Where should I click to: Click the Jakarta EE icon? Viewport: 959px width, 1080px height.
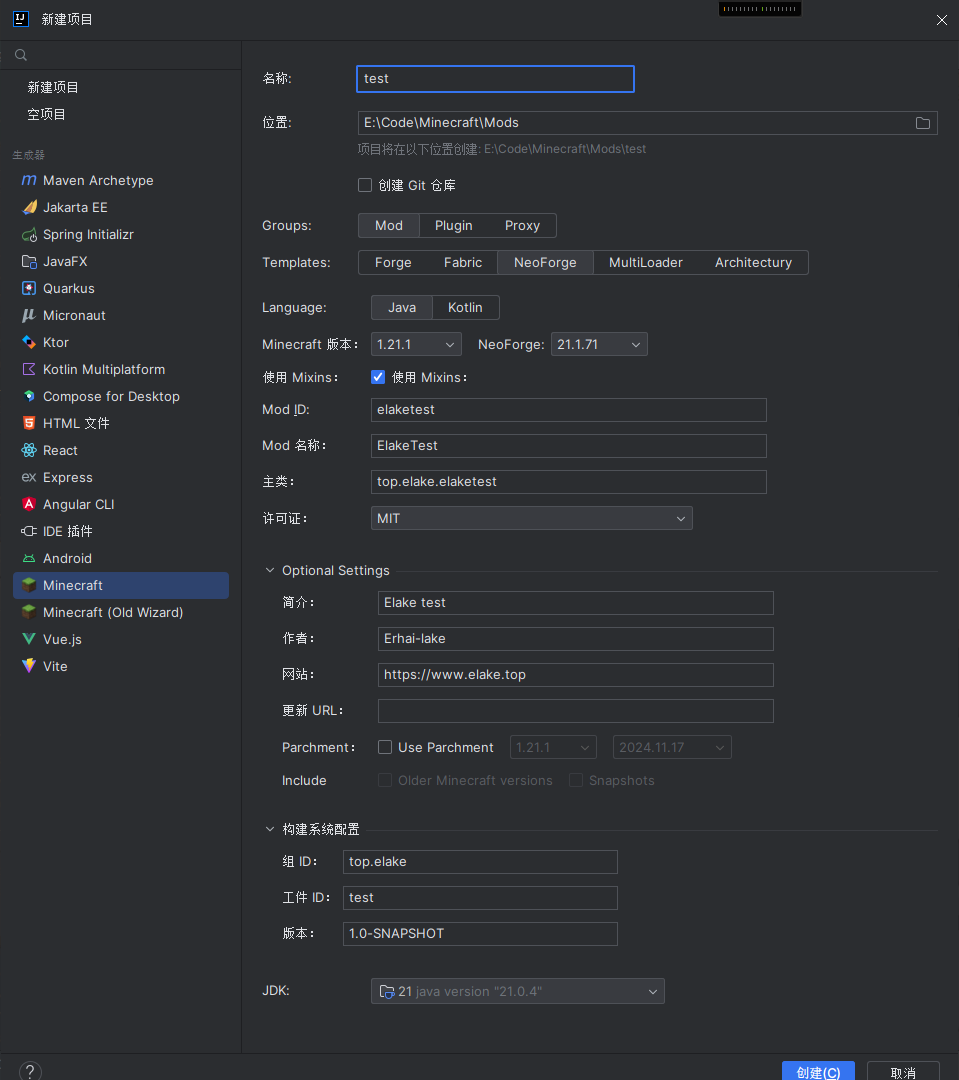coord(29,207)
